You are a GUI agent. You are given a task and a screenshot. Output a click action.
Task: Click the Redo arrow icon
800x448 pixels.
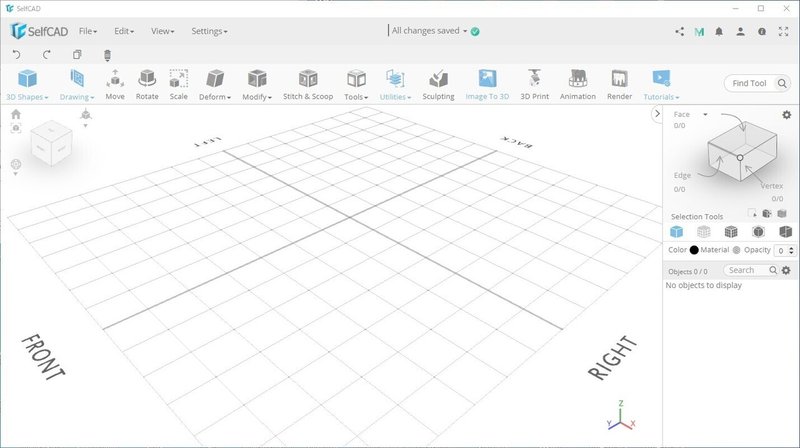(x=46, y=54)
